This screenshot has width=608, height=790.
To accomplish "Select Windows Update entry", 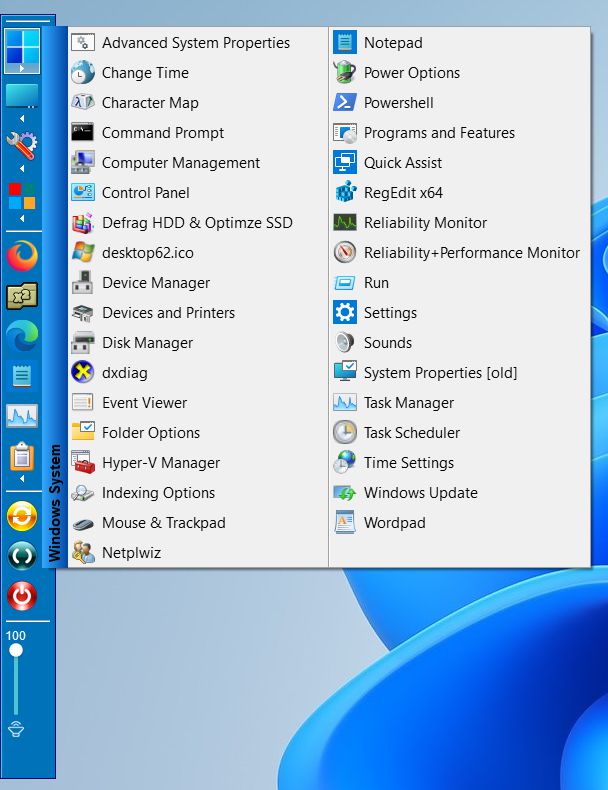I will click(420, 493).
